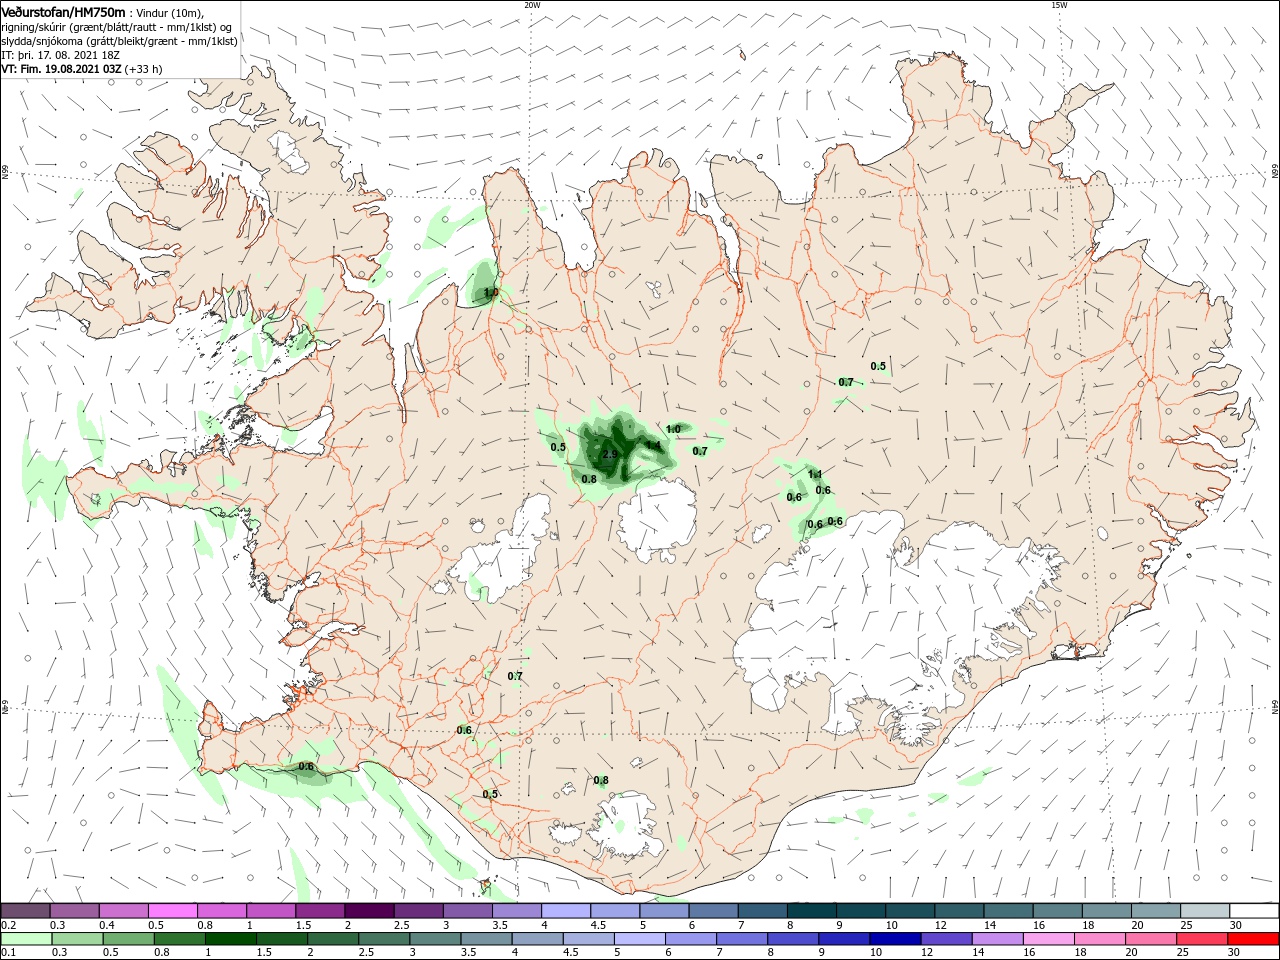The height and width of the screenshot is (960, 1280).
Task: Select upper-row dark teal swatch between 8 and 9
Action: 811,911
